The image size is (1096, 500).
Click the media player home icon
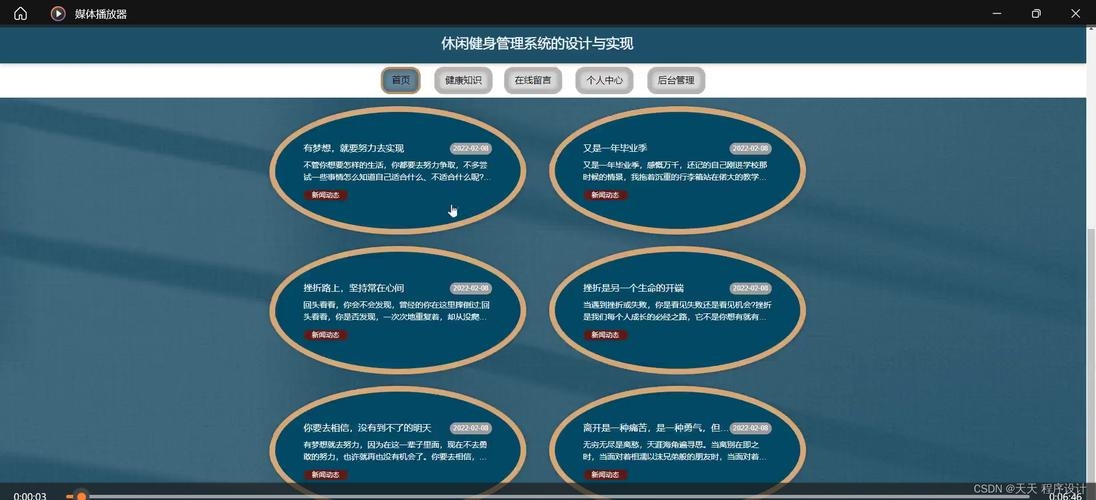pyautogui.click(x=20, y=14)
